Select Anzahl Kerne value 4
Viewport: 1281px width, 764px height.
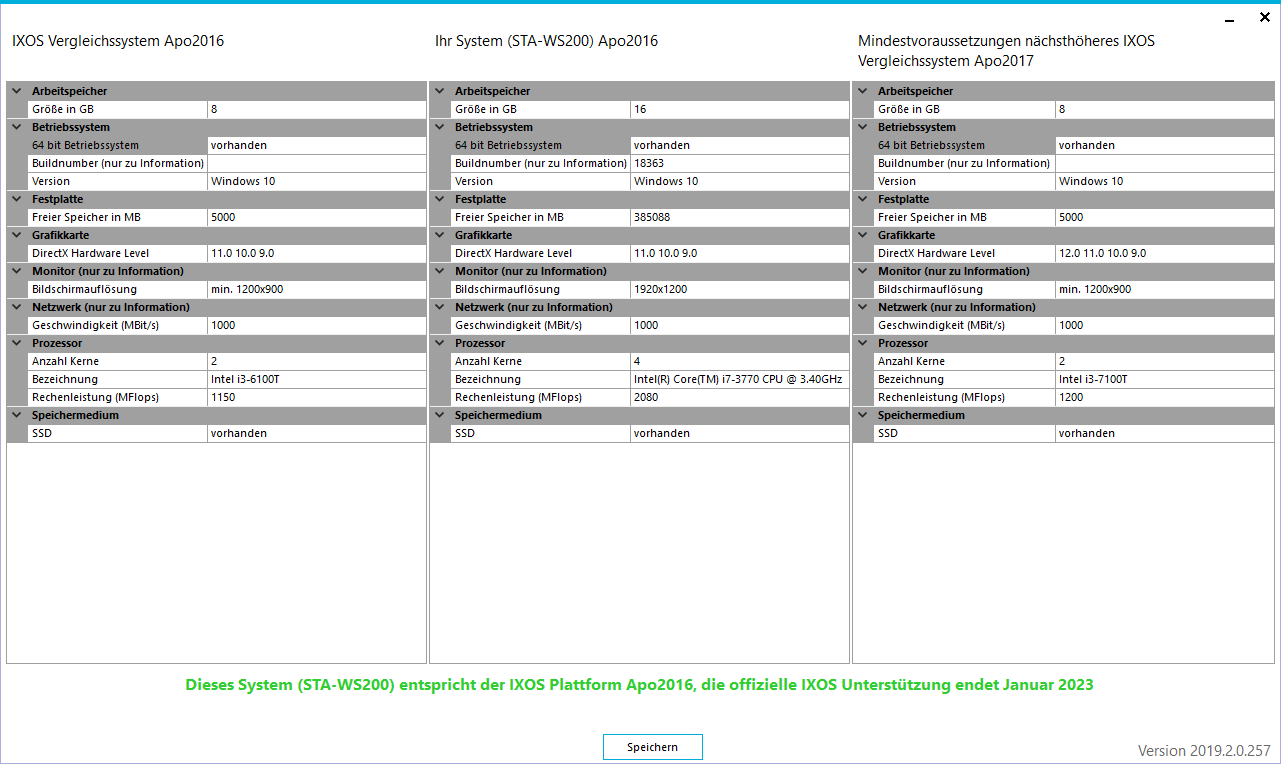740,361
